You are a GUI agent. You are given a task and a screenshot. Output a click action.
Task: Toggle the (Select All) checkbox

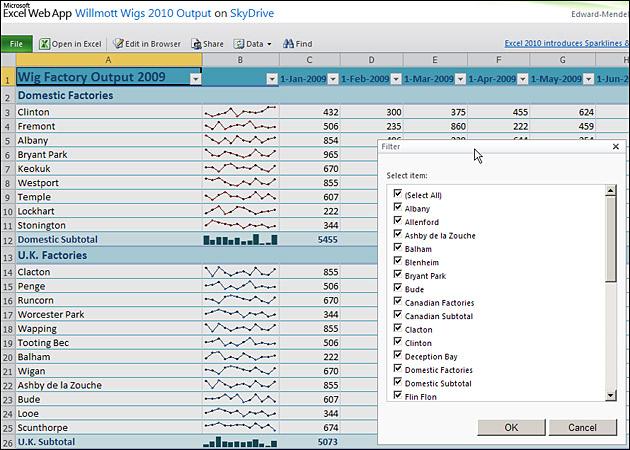pos(398,194)
